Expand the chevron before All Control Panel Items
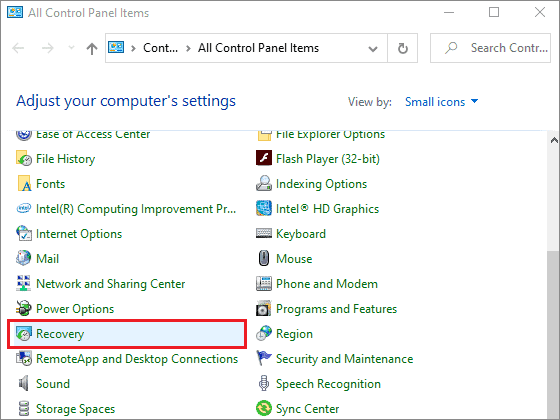Image resolution: width=560 pixels, height=420 pixels. tap(189, 48)
